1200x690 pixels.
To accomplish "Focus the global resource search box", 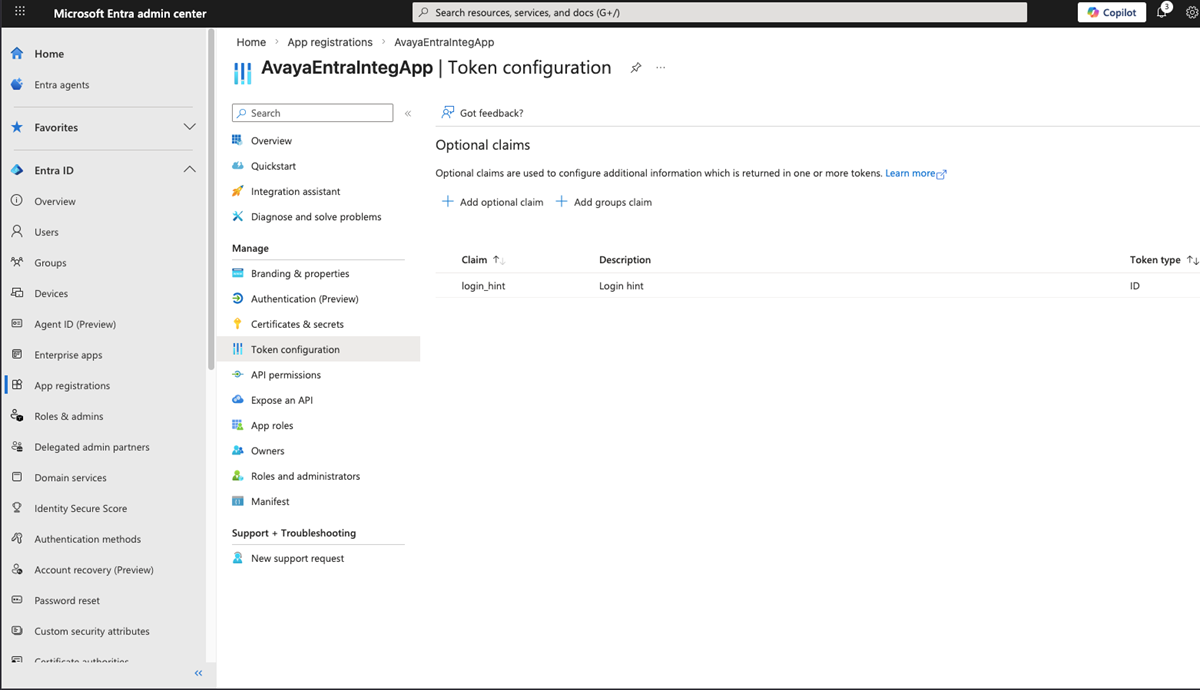I will [x=720, y=12].
